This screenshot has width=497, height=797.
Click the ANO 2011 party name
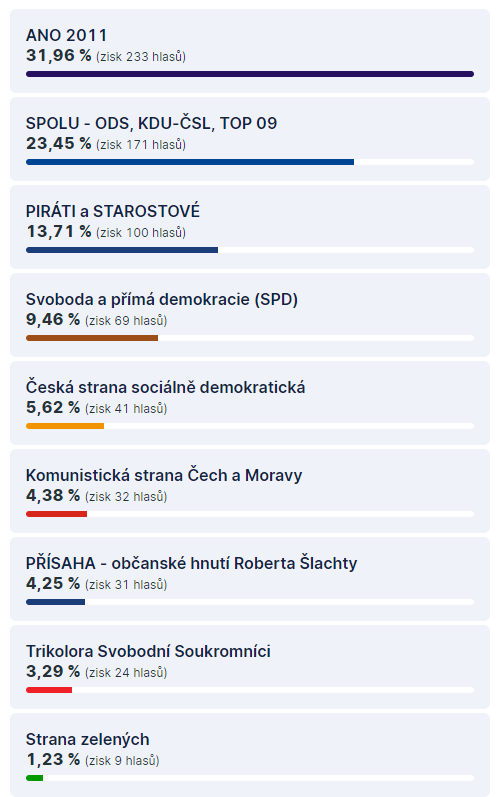click(x=67, y=36)
